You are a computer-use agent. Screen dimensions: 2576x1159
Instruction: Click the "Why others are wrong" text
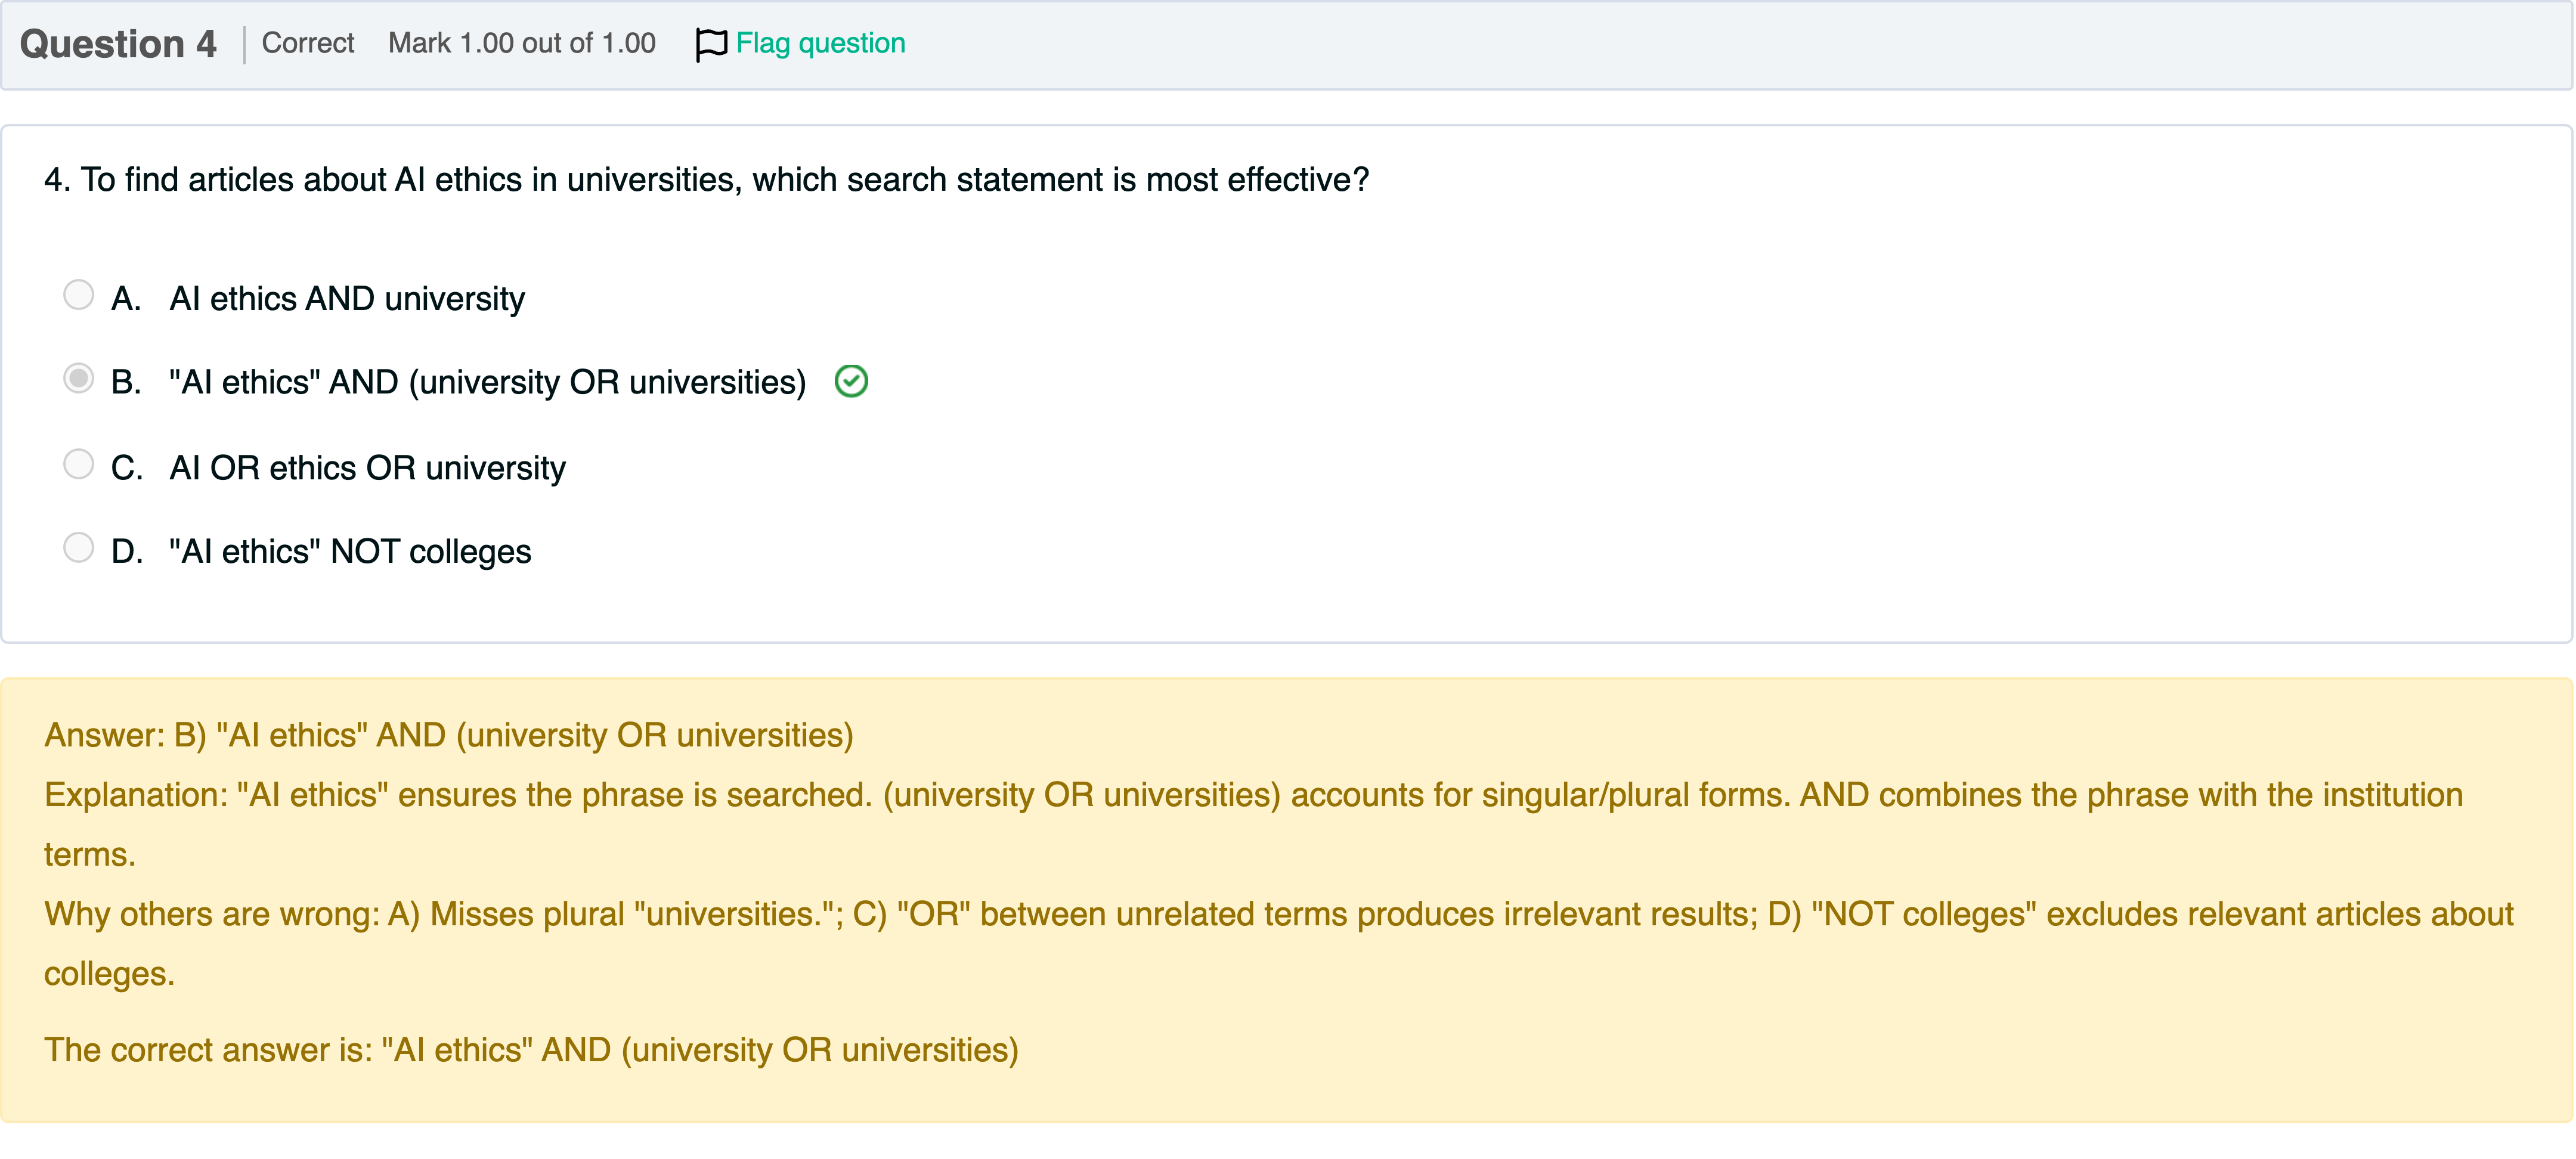point(1277,914)
